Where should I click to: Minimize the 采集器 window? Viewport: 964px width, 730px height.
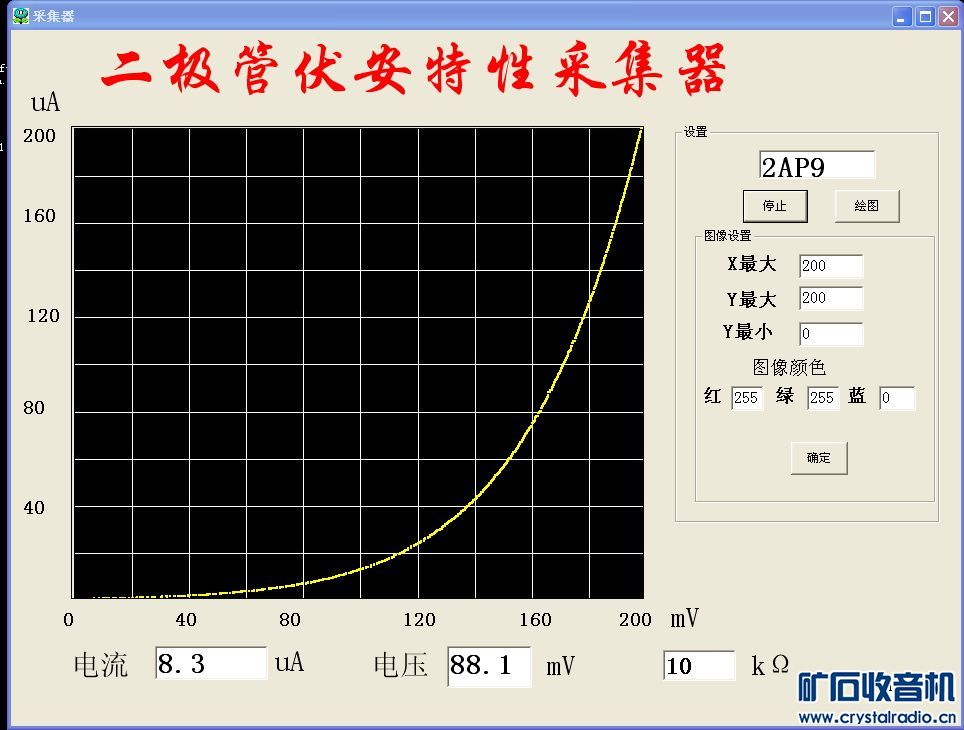coord(901,16)
